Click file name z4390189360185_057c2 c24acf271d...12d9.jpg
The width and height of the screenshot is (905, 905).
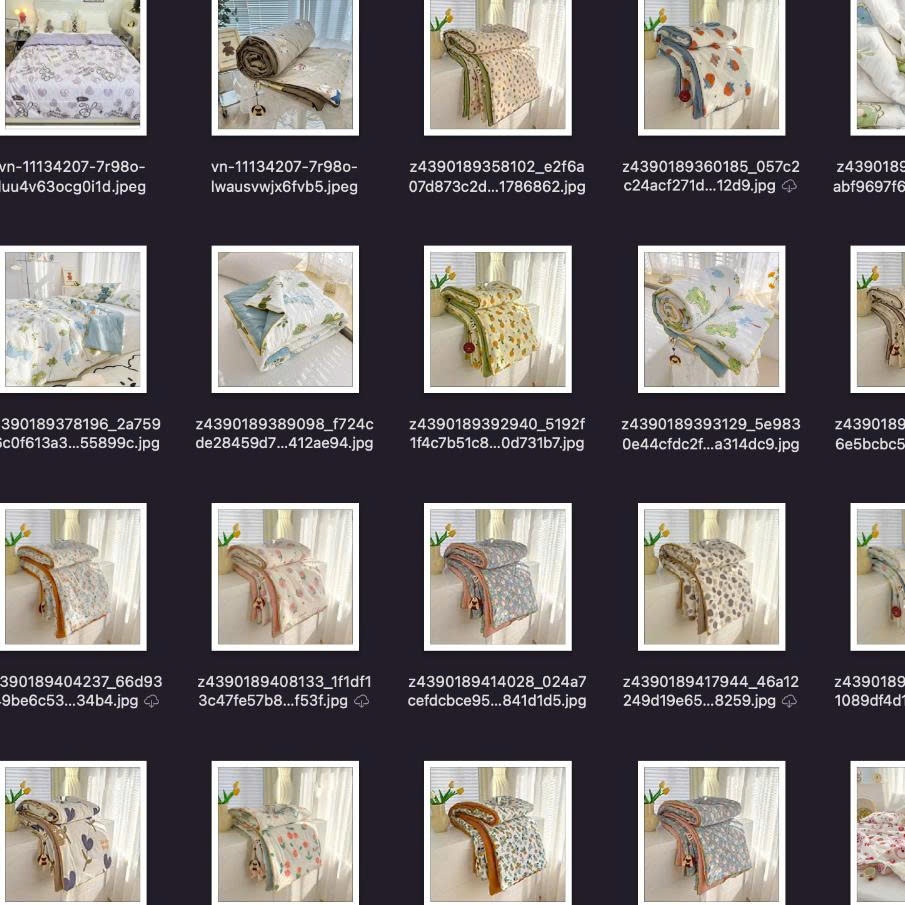coord(710,177)
